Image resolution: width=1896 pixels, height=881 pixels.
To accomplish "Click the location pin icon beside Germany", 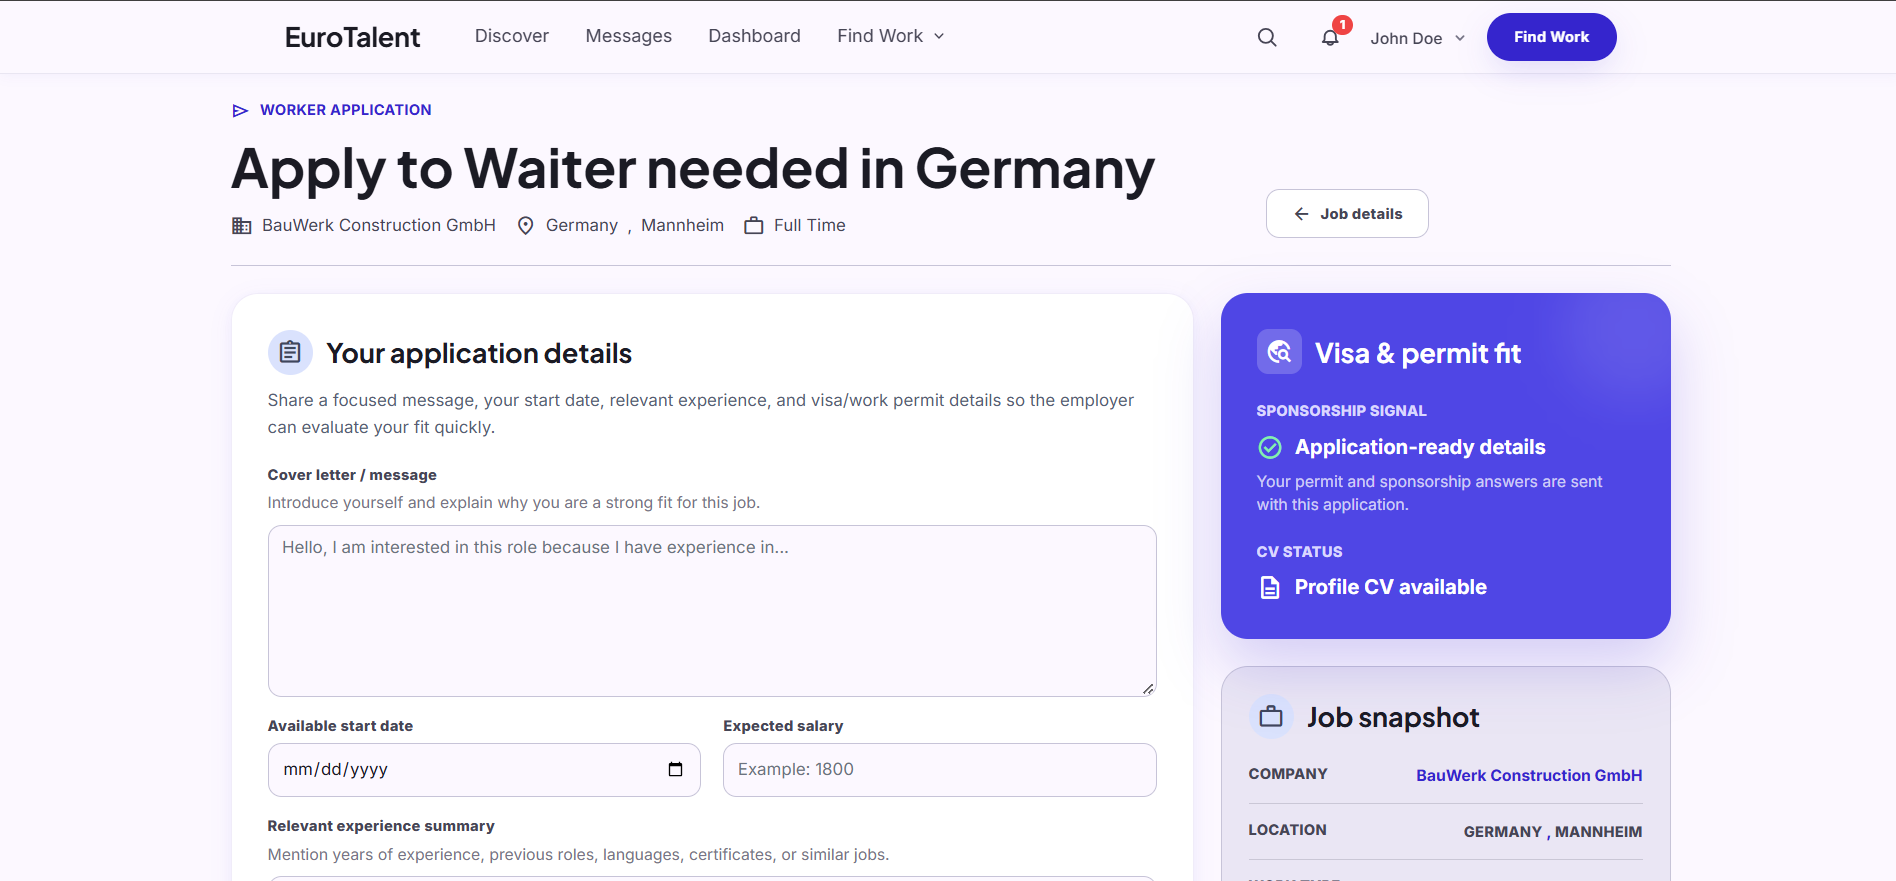I will 525,226.
